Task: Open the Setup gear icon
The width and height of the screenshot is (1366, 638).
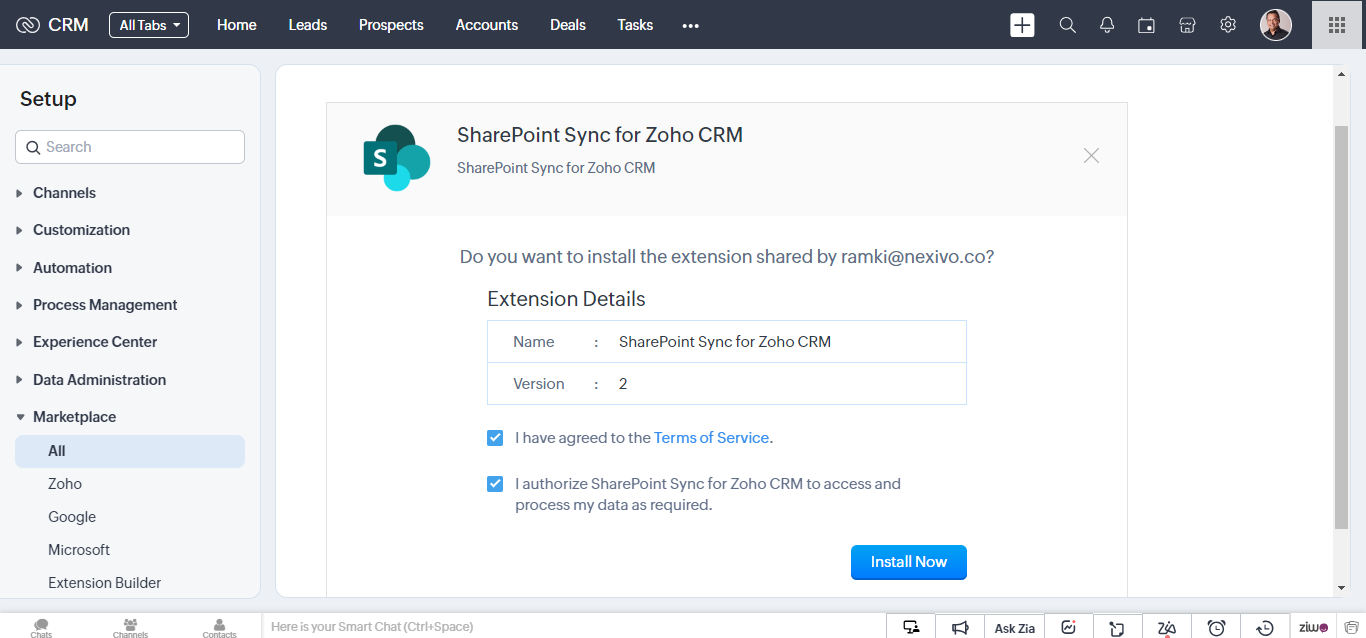Action: click(1228, 25)
